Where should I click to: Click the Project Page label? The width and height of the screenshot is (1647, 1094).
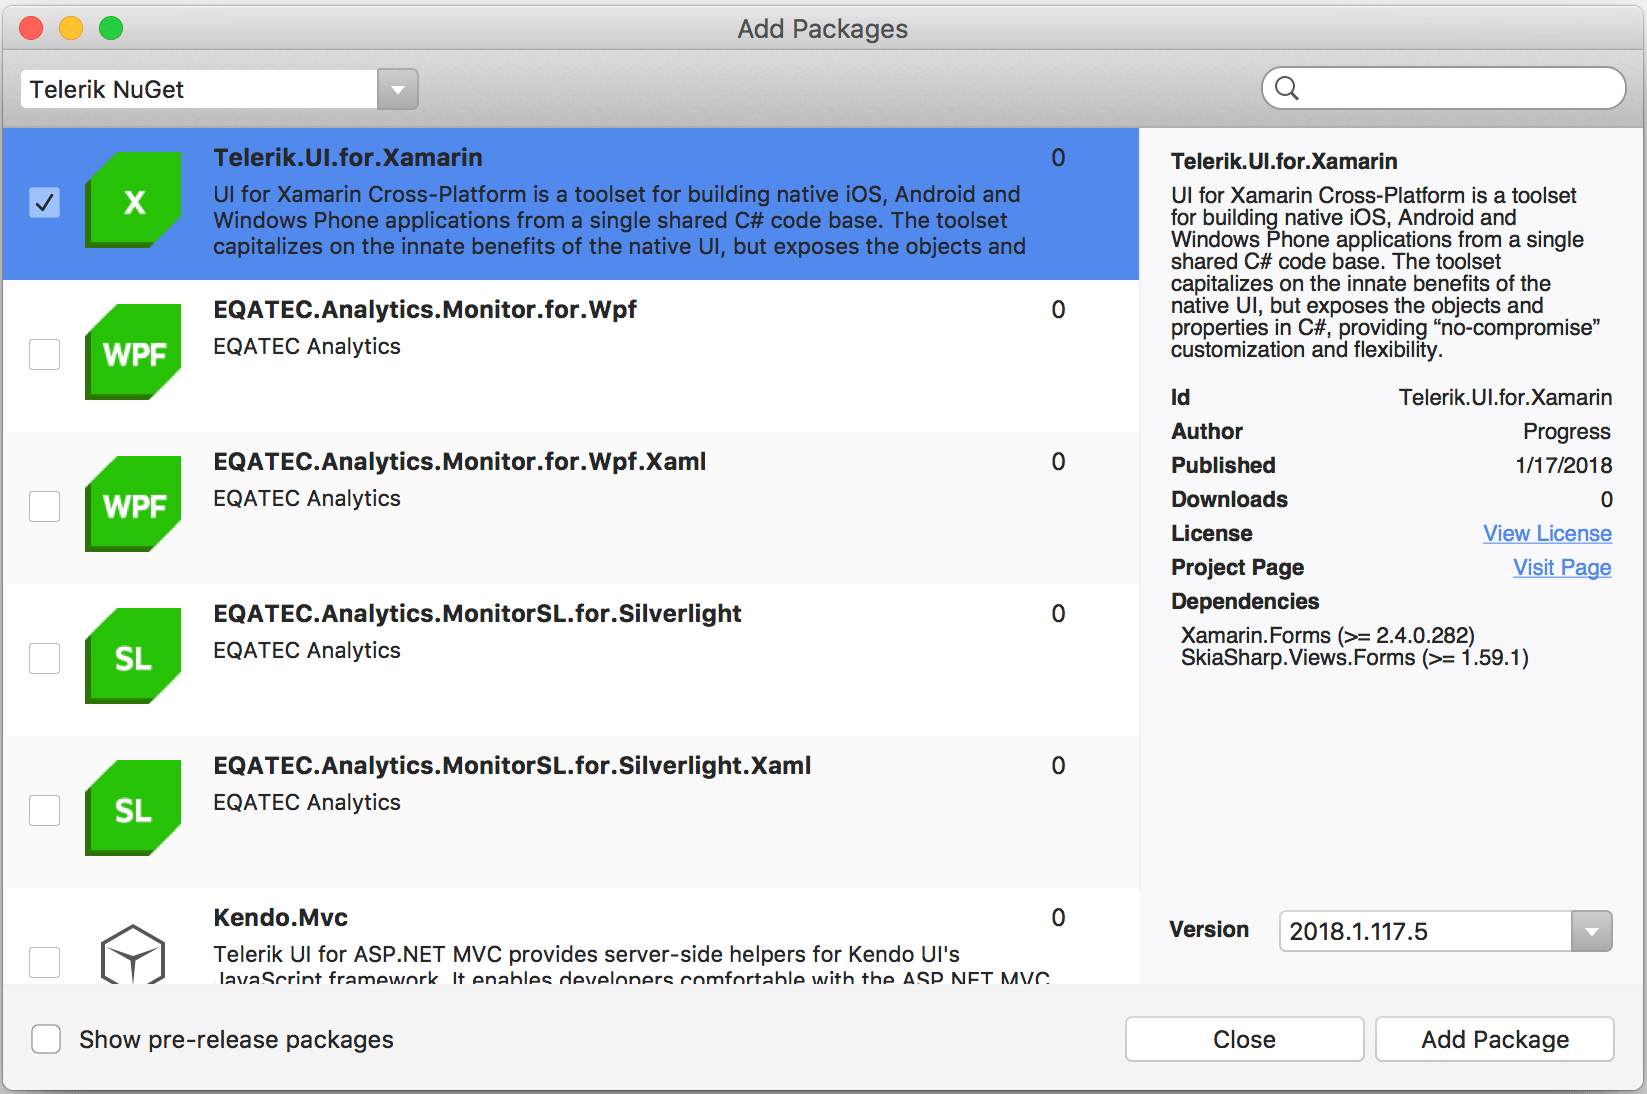pos(1237,568)
